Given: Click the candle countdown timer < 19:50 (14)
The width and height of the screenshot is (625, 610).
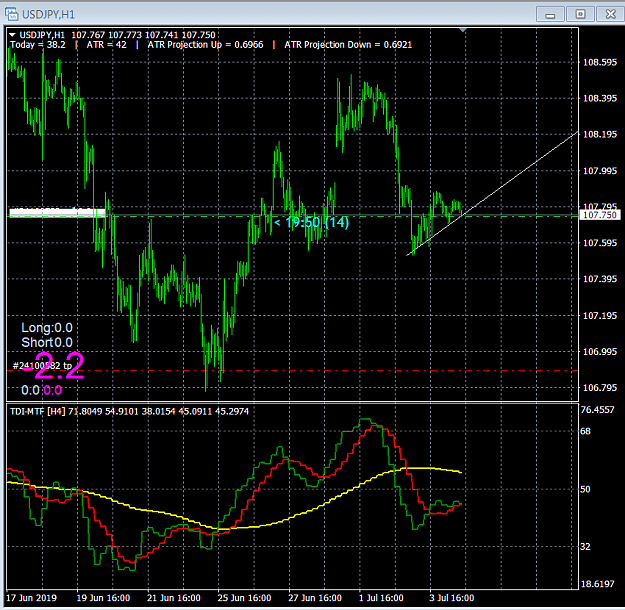Looking at the screenshot, I should click(x=312, y=222).
